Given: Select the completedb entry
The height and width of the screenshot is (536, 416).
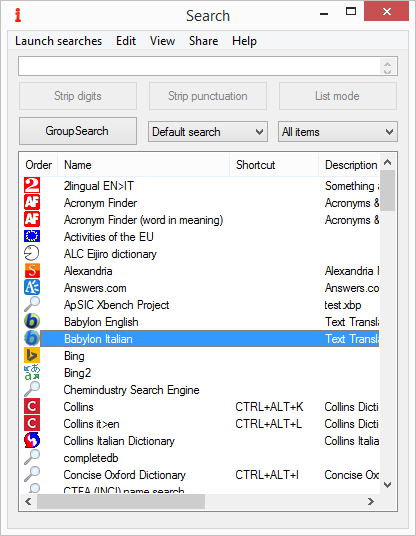Looking at the screenshot, I should coord(91,458).
